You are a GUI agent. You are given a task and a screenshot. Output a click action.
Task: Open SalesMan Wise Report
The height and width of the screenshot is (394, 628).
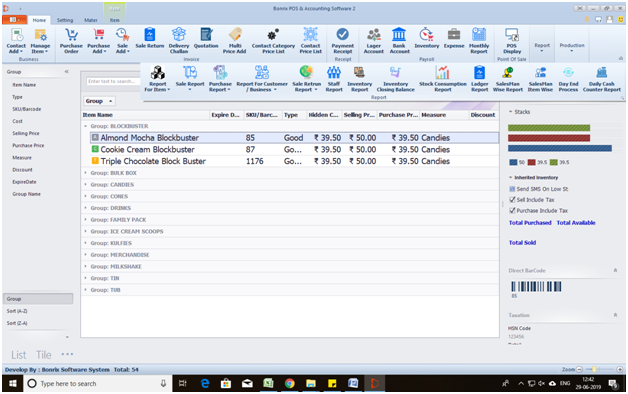(x=508, y=79)
